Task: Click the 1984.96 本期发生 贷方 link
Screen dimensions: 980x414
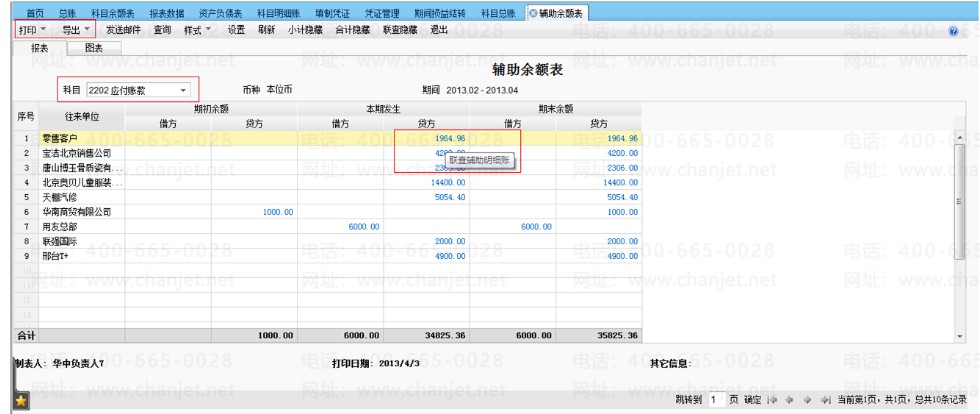Action: 449,138
